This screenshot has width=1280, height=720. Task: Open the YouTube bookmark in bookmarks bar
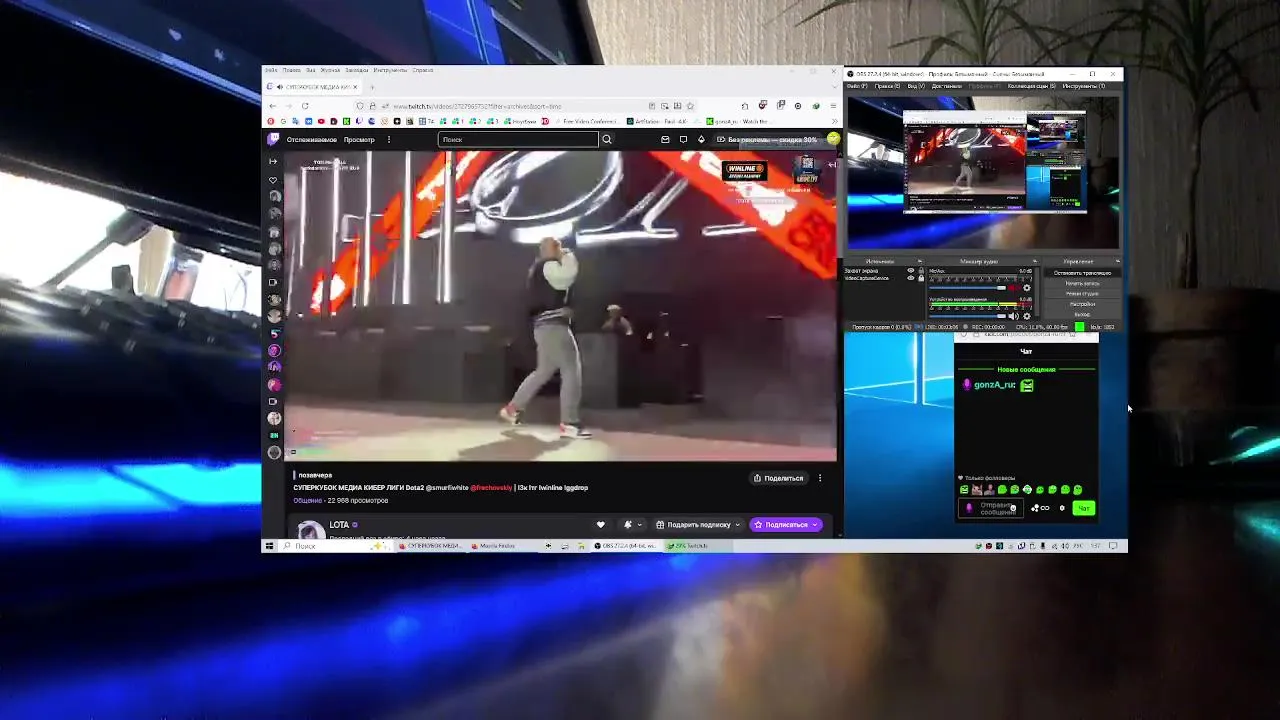coord(321,121)
